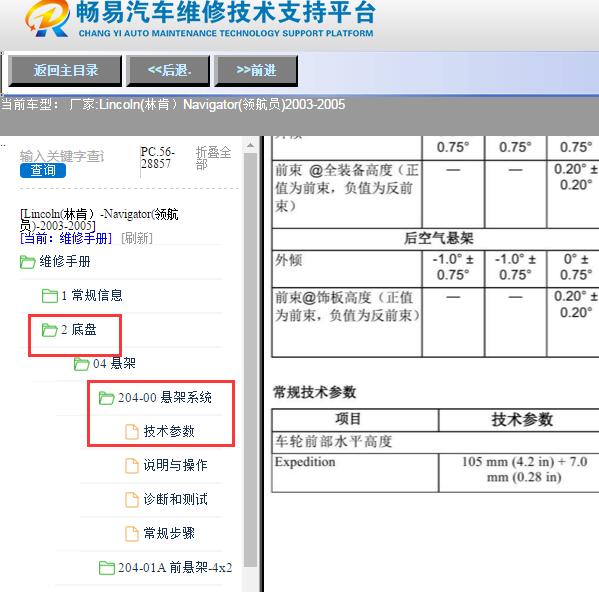
Task: Click the [Lincoln(林肯) -Navigator tree title
Action: (99, 220)
